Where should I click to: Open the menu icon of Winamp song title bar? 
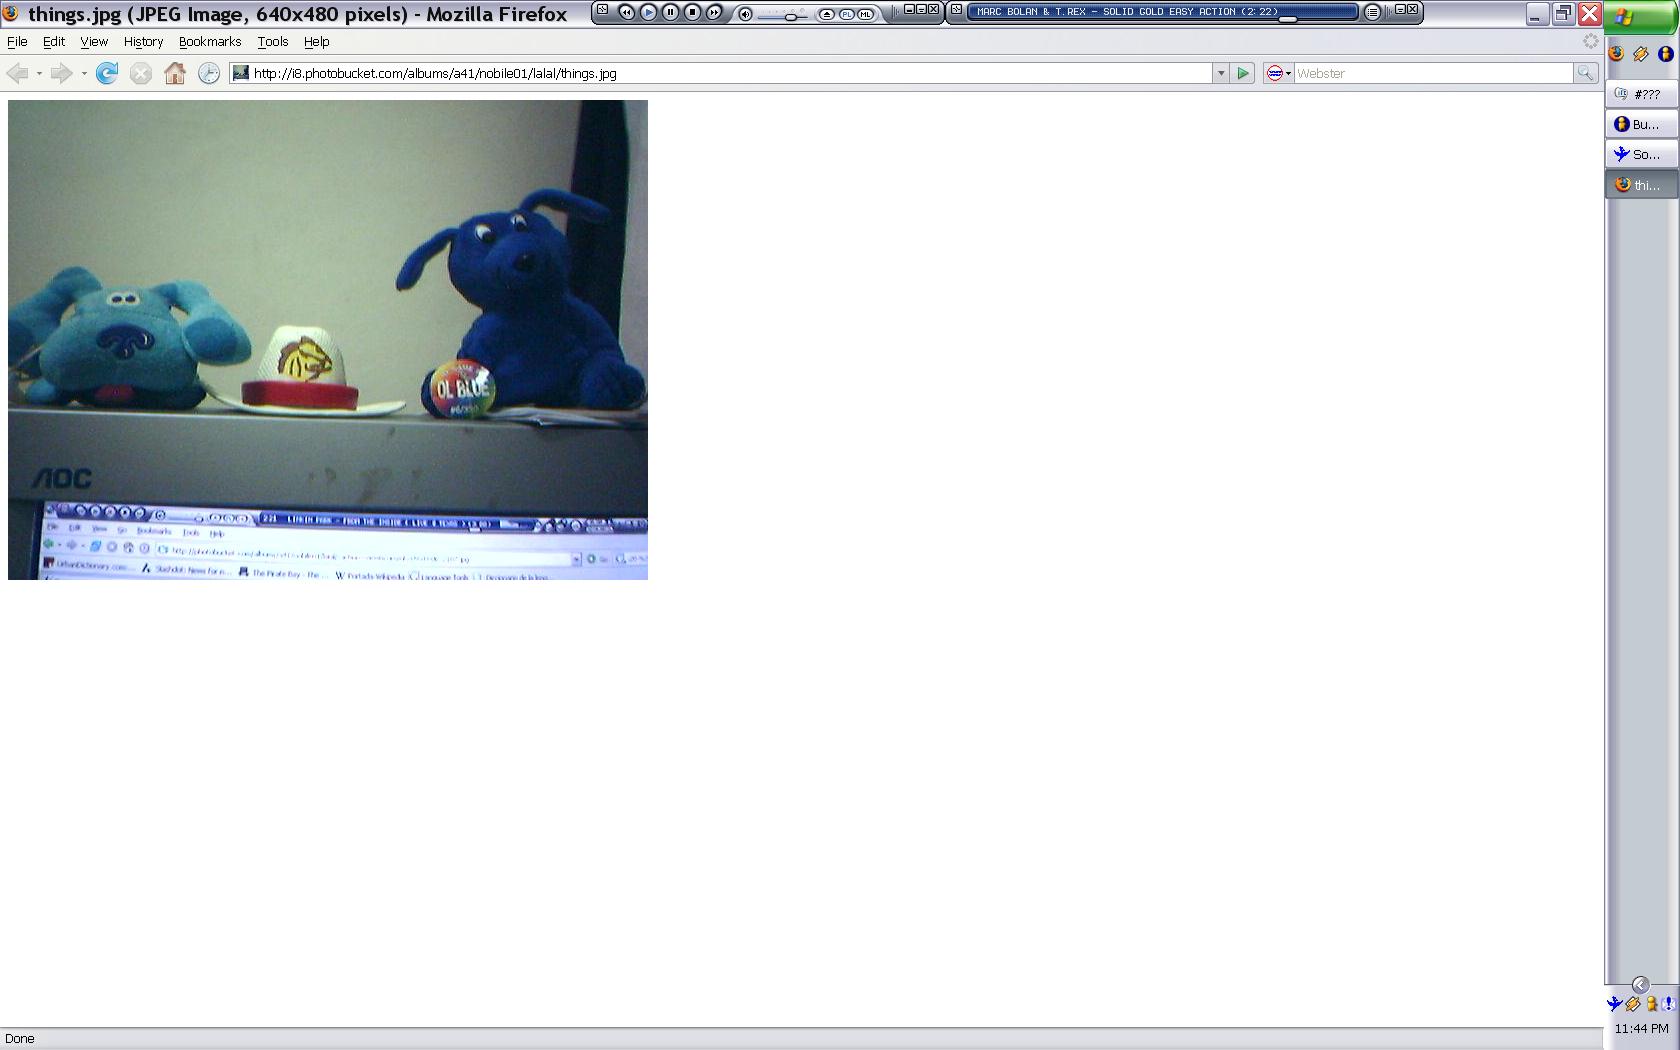point(956,9)
